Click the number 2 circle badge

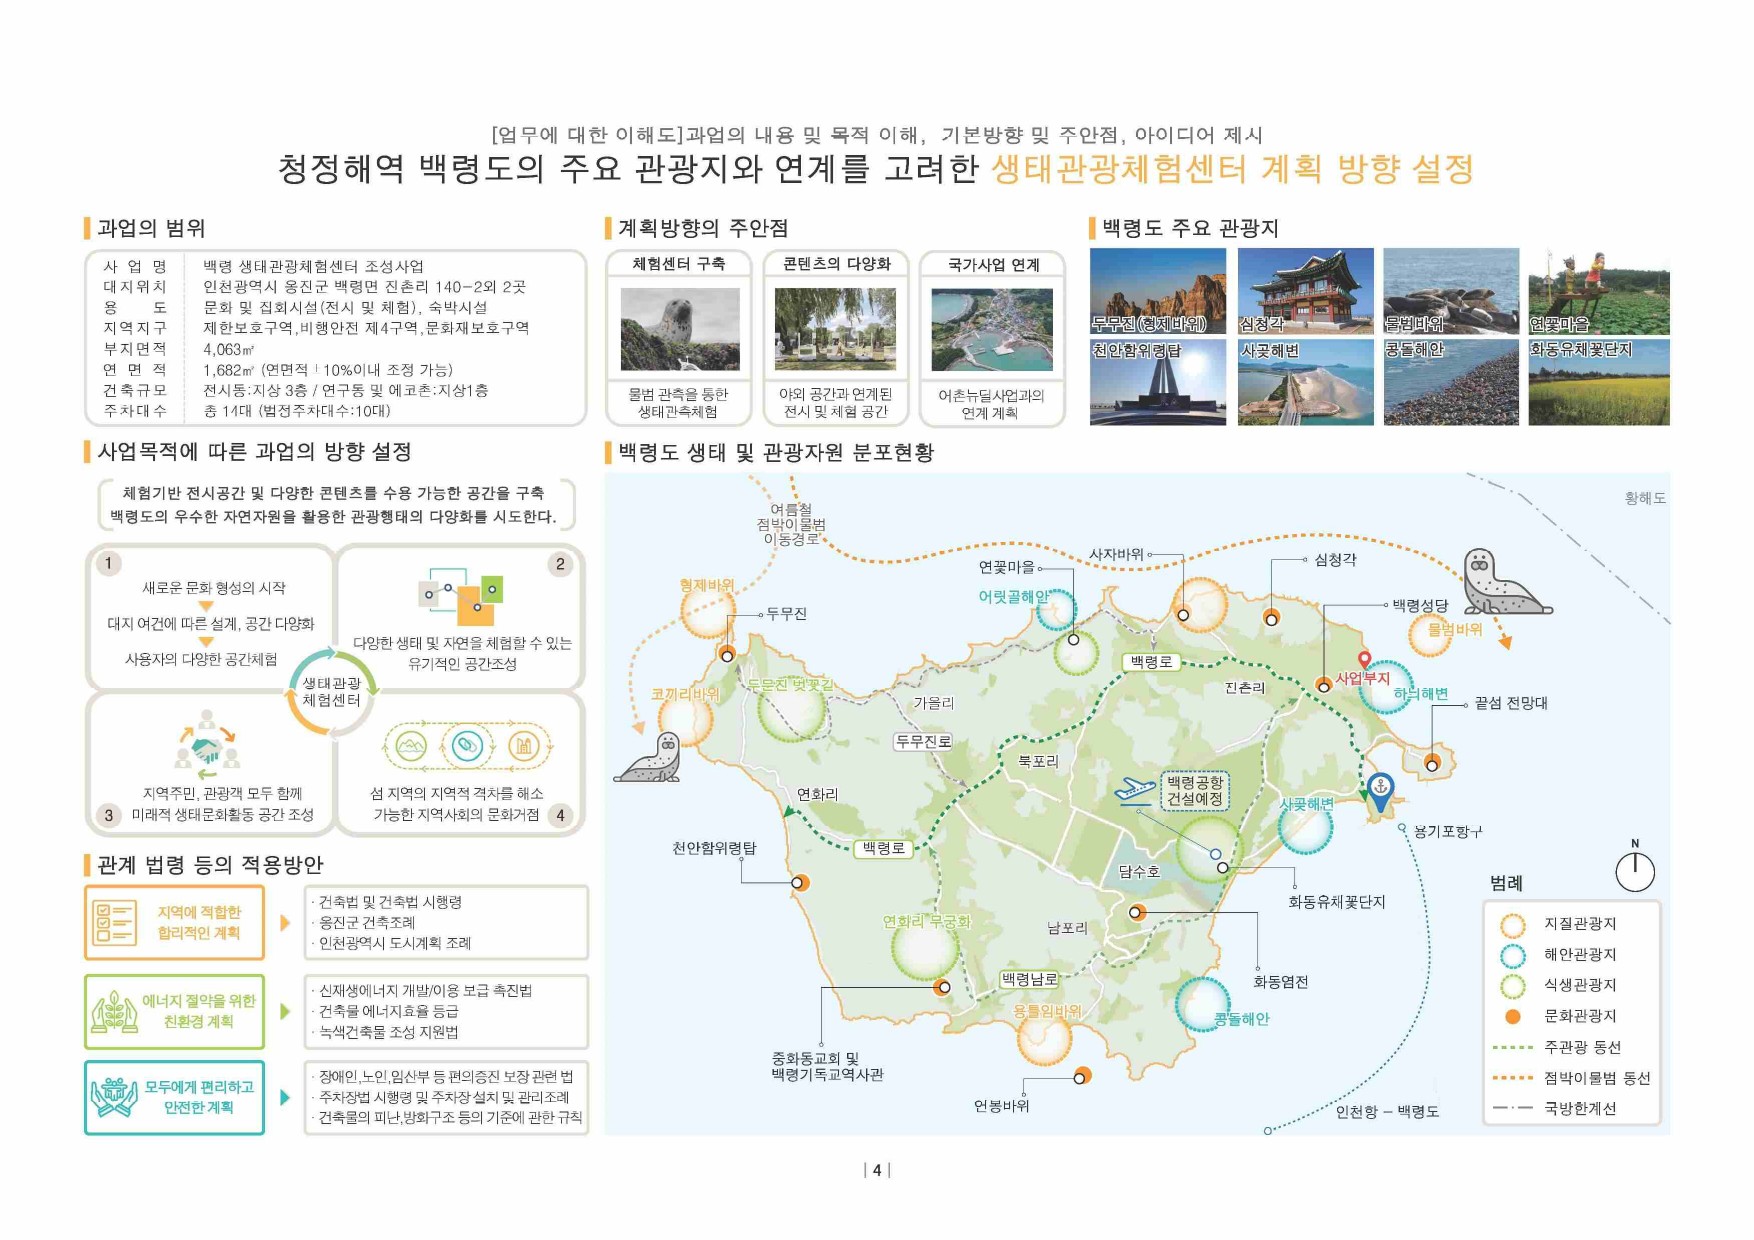560,564
